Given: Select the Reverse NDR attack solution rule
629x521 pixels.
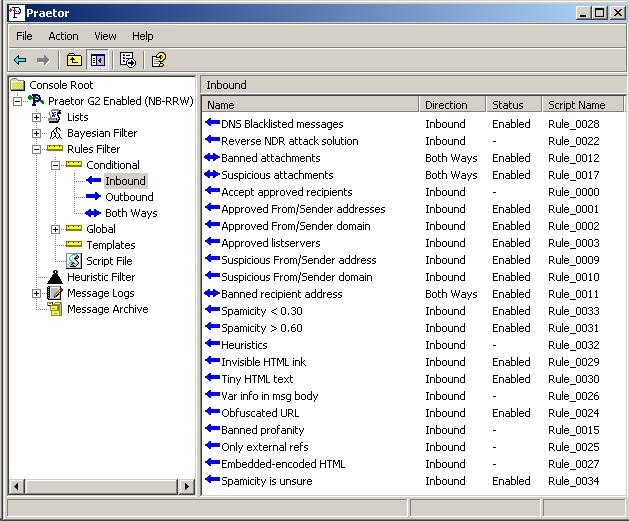Looking at the screenshot, I should tap(290, 141).
